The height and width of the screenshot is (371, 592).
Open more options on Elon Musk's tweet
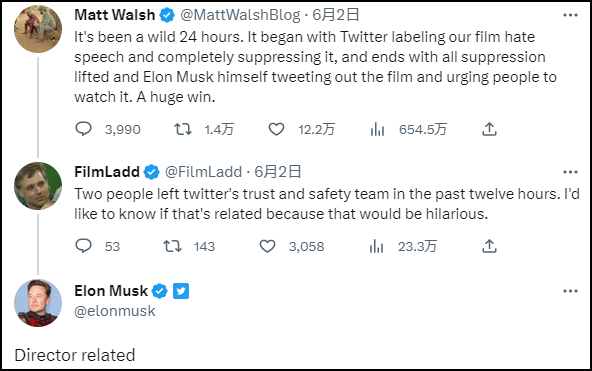click(x=570, y=291)
